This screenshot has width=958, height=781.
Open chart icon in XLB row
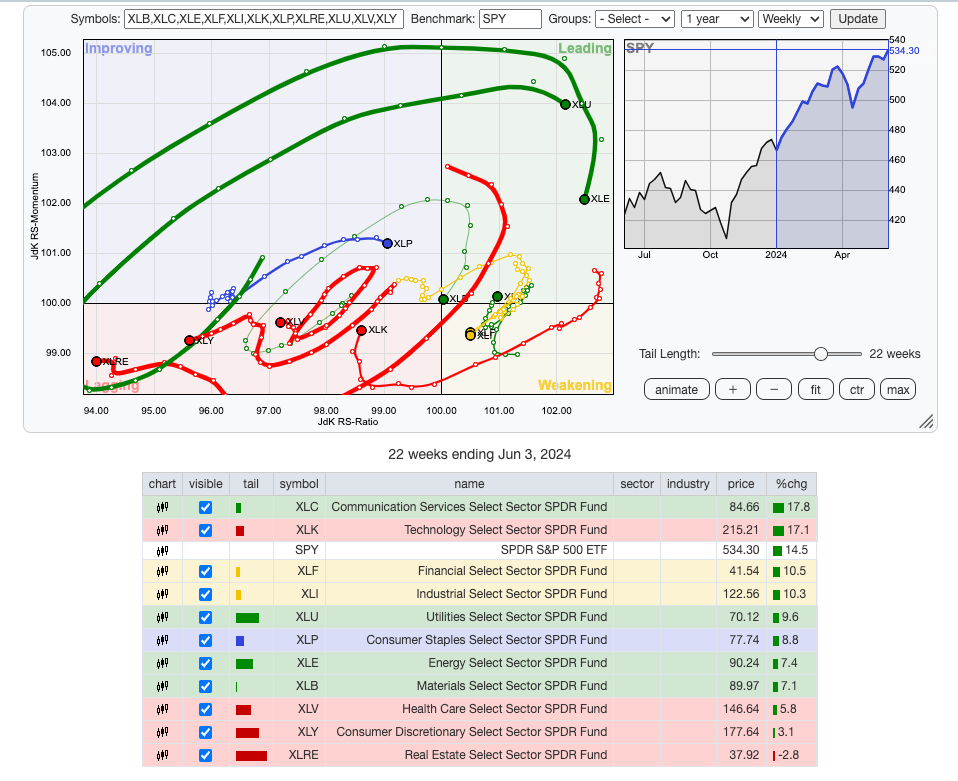click(x=162, y=686)
